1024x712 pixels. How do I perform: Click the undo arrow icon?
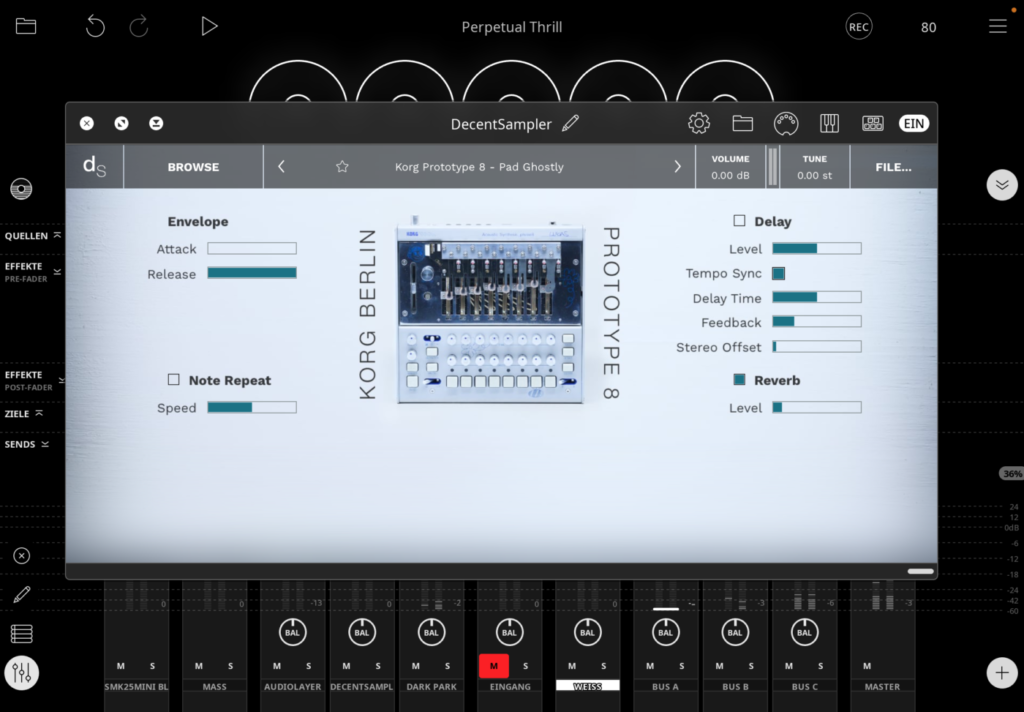[x=95, y=27]
